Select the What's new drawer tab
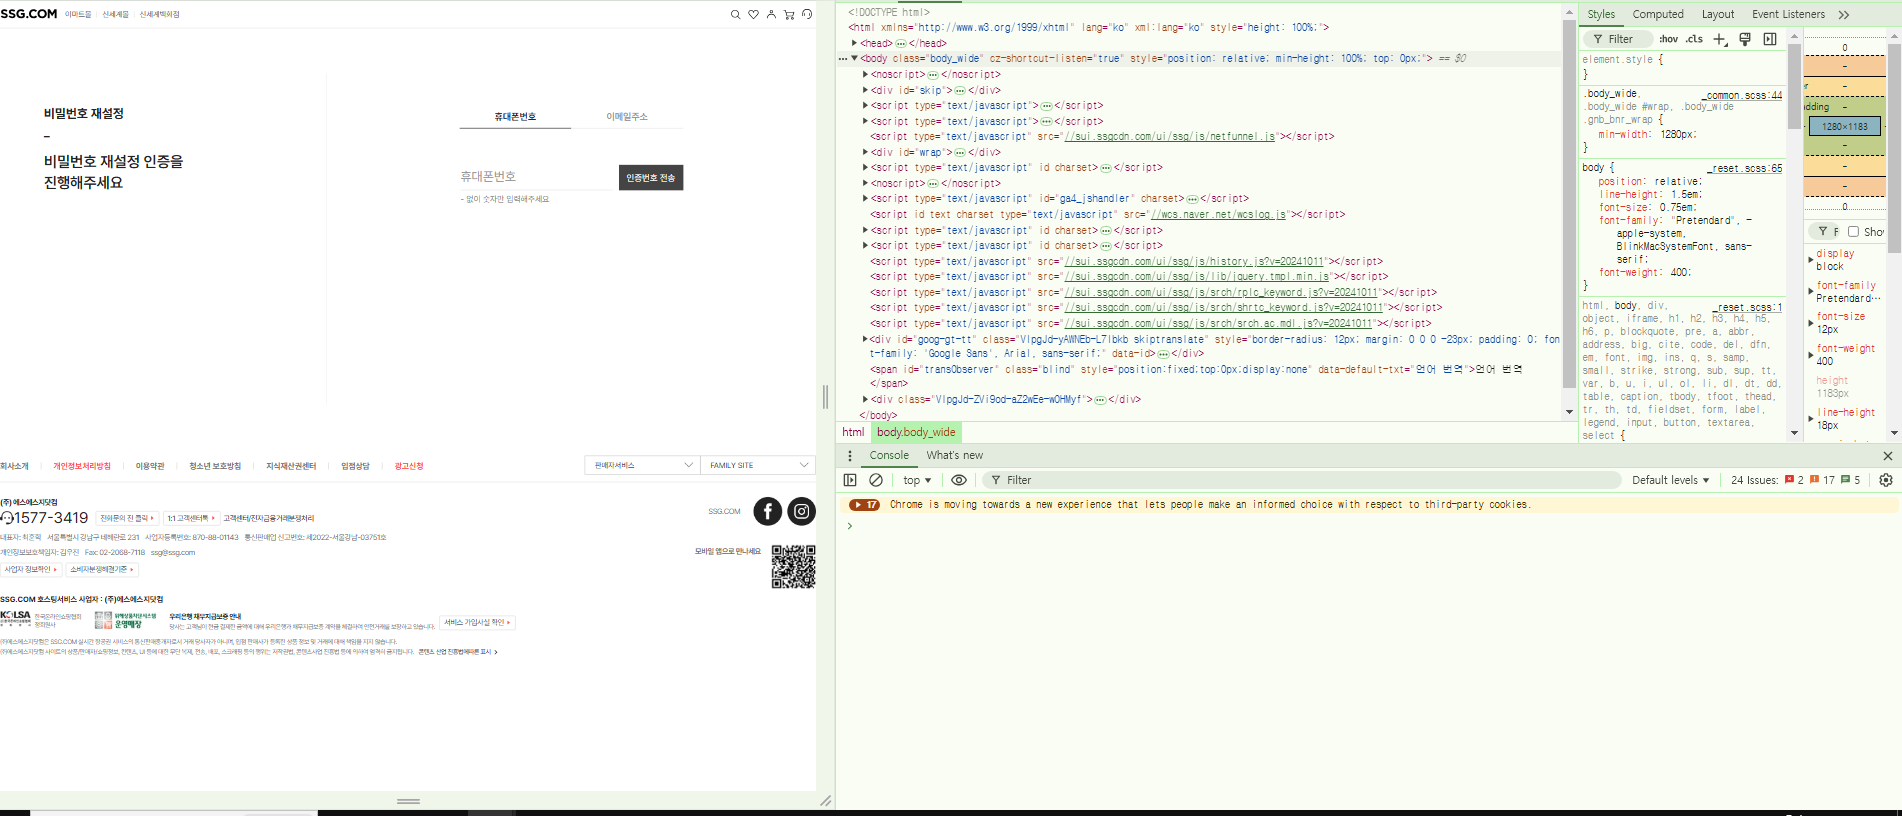Viewport: 1902px width, 816px height. (x=954, y=455)
